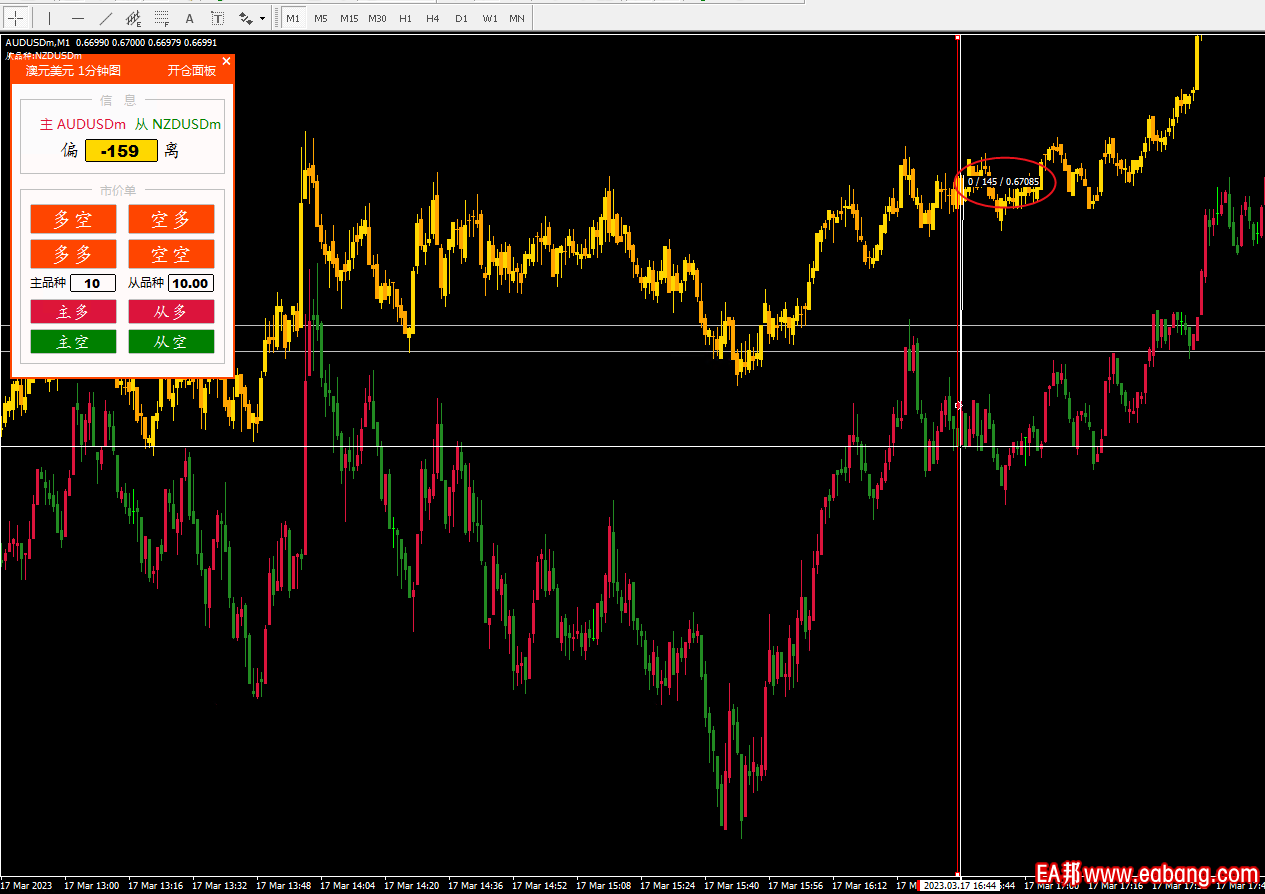The image size is (1265, 894).
Task: Click the yellow -159 deviation value
Action: click(x=122, y=151)
